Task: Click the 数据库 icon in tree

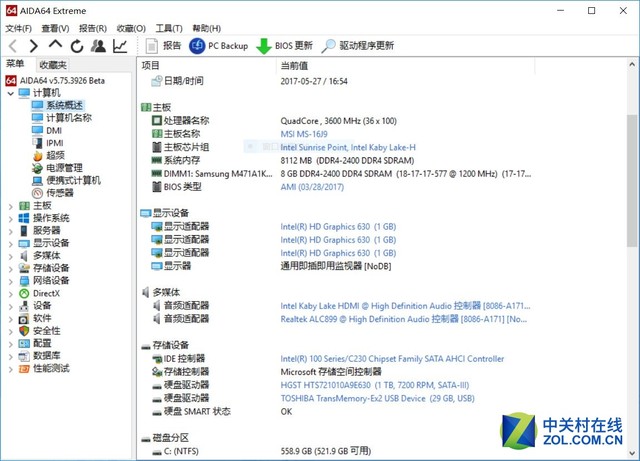Action: (x=24, y=356)
